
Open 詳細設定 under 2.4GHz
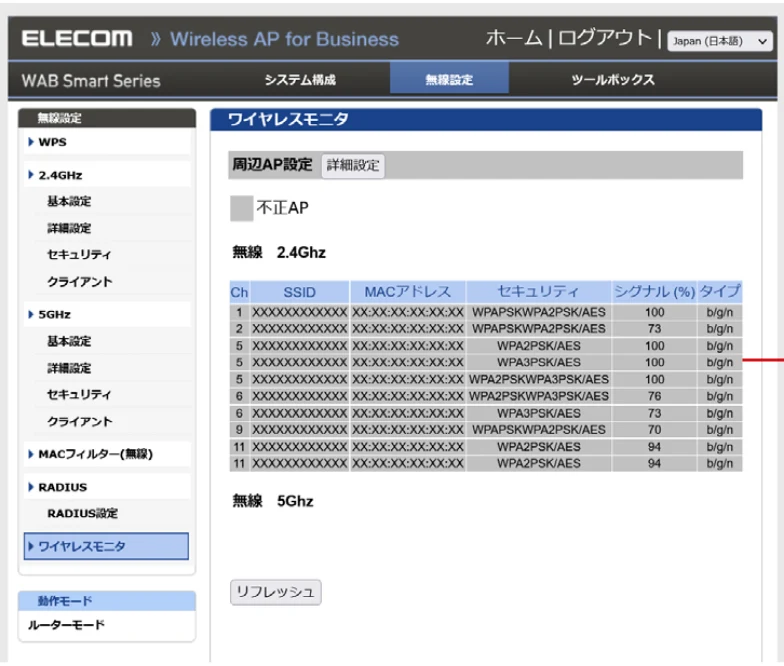(x=69, y=228)
